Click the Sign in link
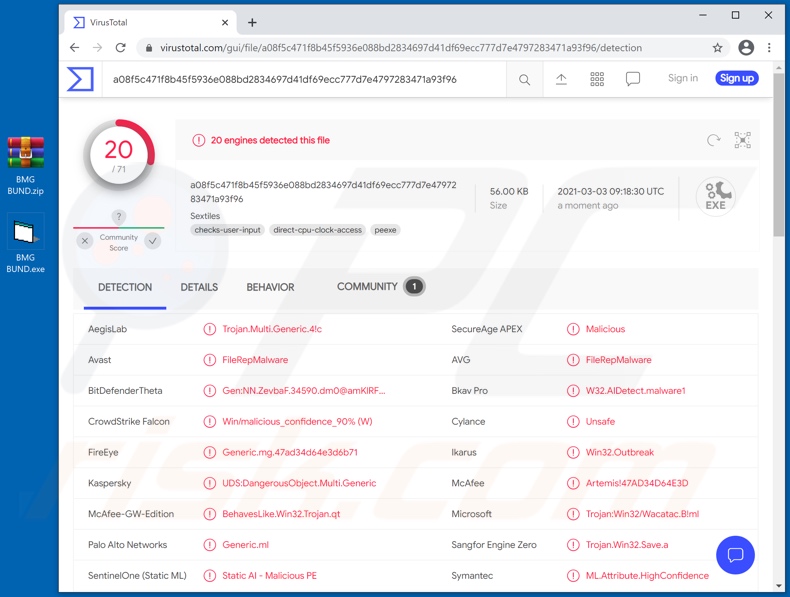Screen dimensions: 790x597 683,78
